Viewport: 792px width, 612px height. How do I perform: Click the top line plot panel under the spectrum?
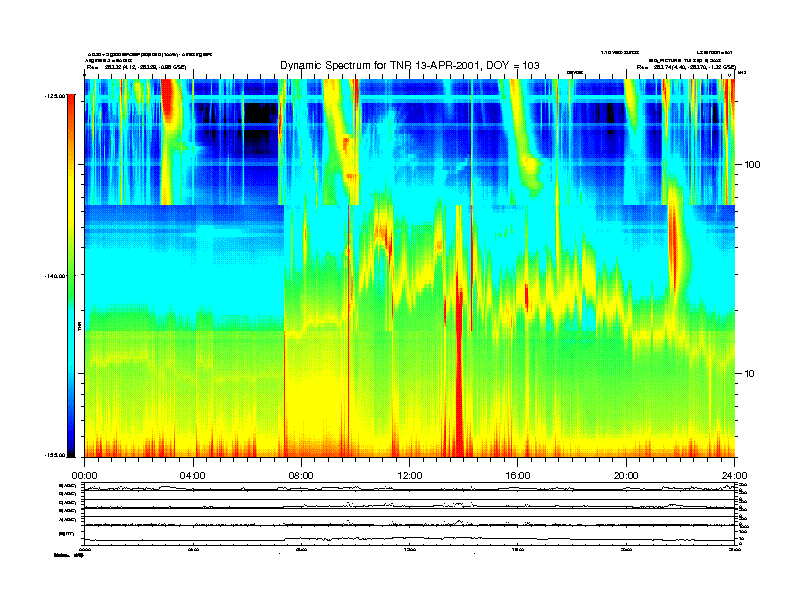pyautogui.click(x=410, y=487)
